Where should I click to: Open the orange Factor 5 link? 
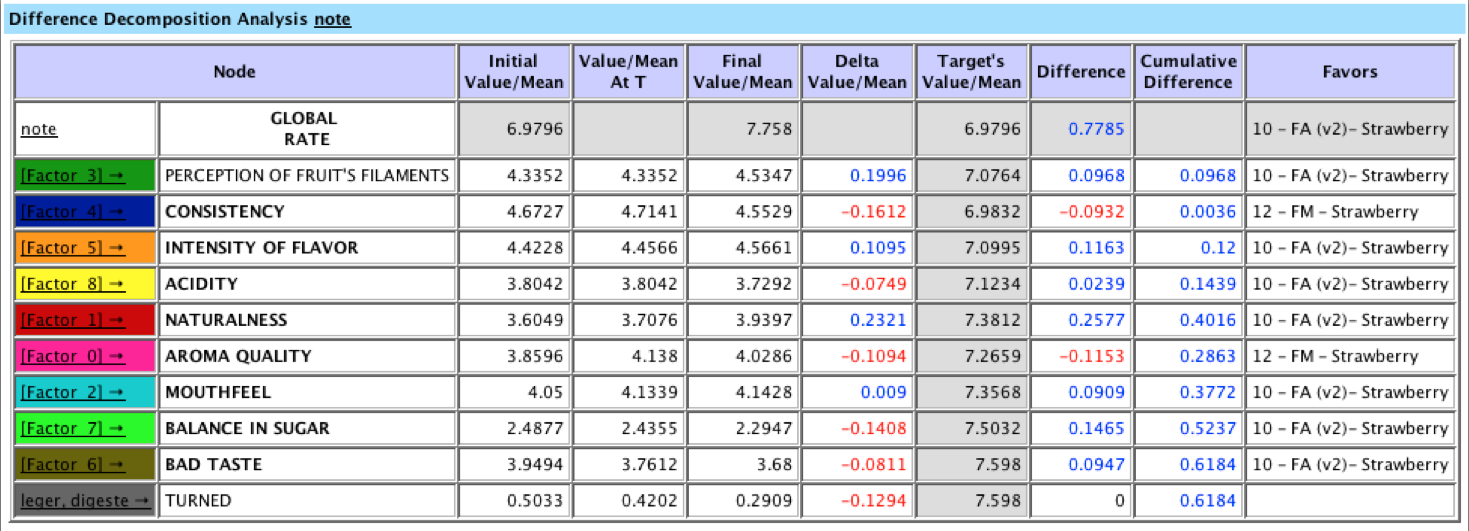[71, 248]
